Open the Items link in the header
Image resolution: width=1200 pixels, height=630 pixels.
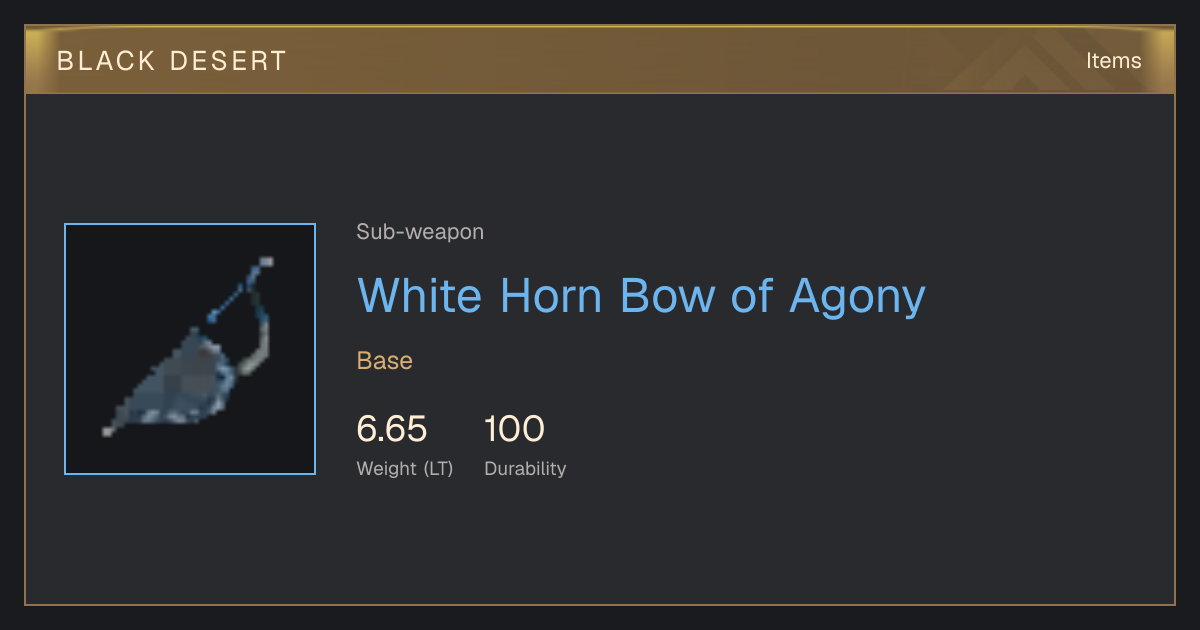coord(1113,60)
